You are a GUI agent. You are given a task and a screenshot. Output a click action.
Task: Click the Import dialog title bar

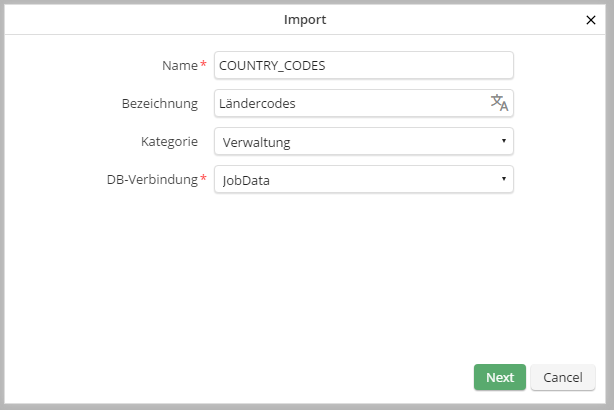point(306,19)
